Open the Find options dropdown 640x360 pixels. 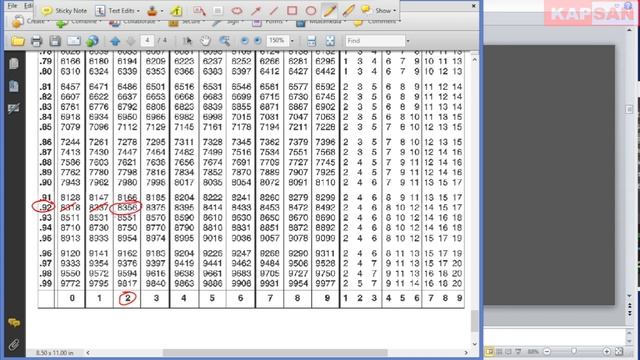(407, 41)
